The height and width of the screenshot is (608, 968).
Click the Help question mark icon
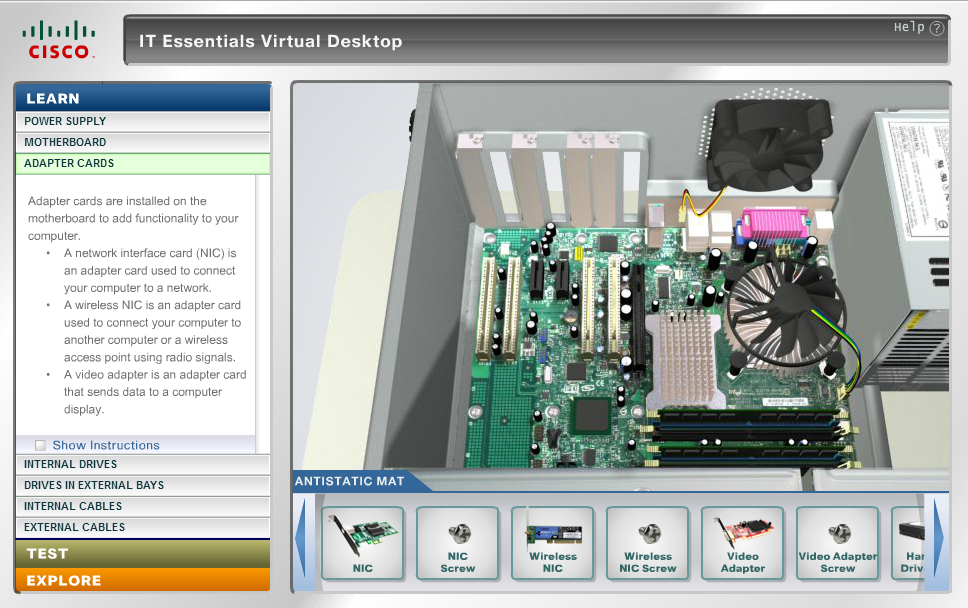coord(936,28)
